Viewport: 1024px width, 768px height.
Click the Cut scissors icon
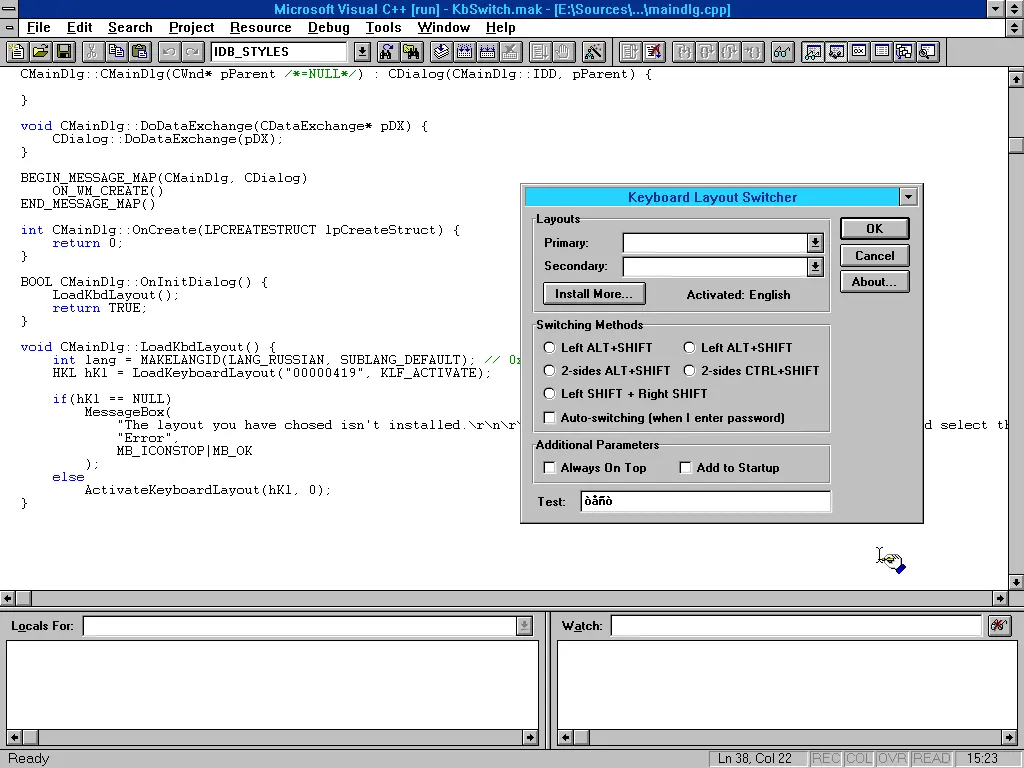[x=93, y=52]
